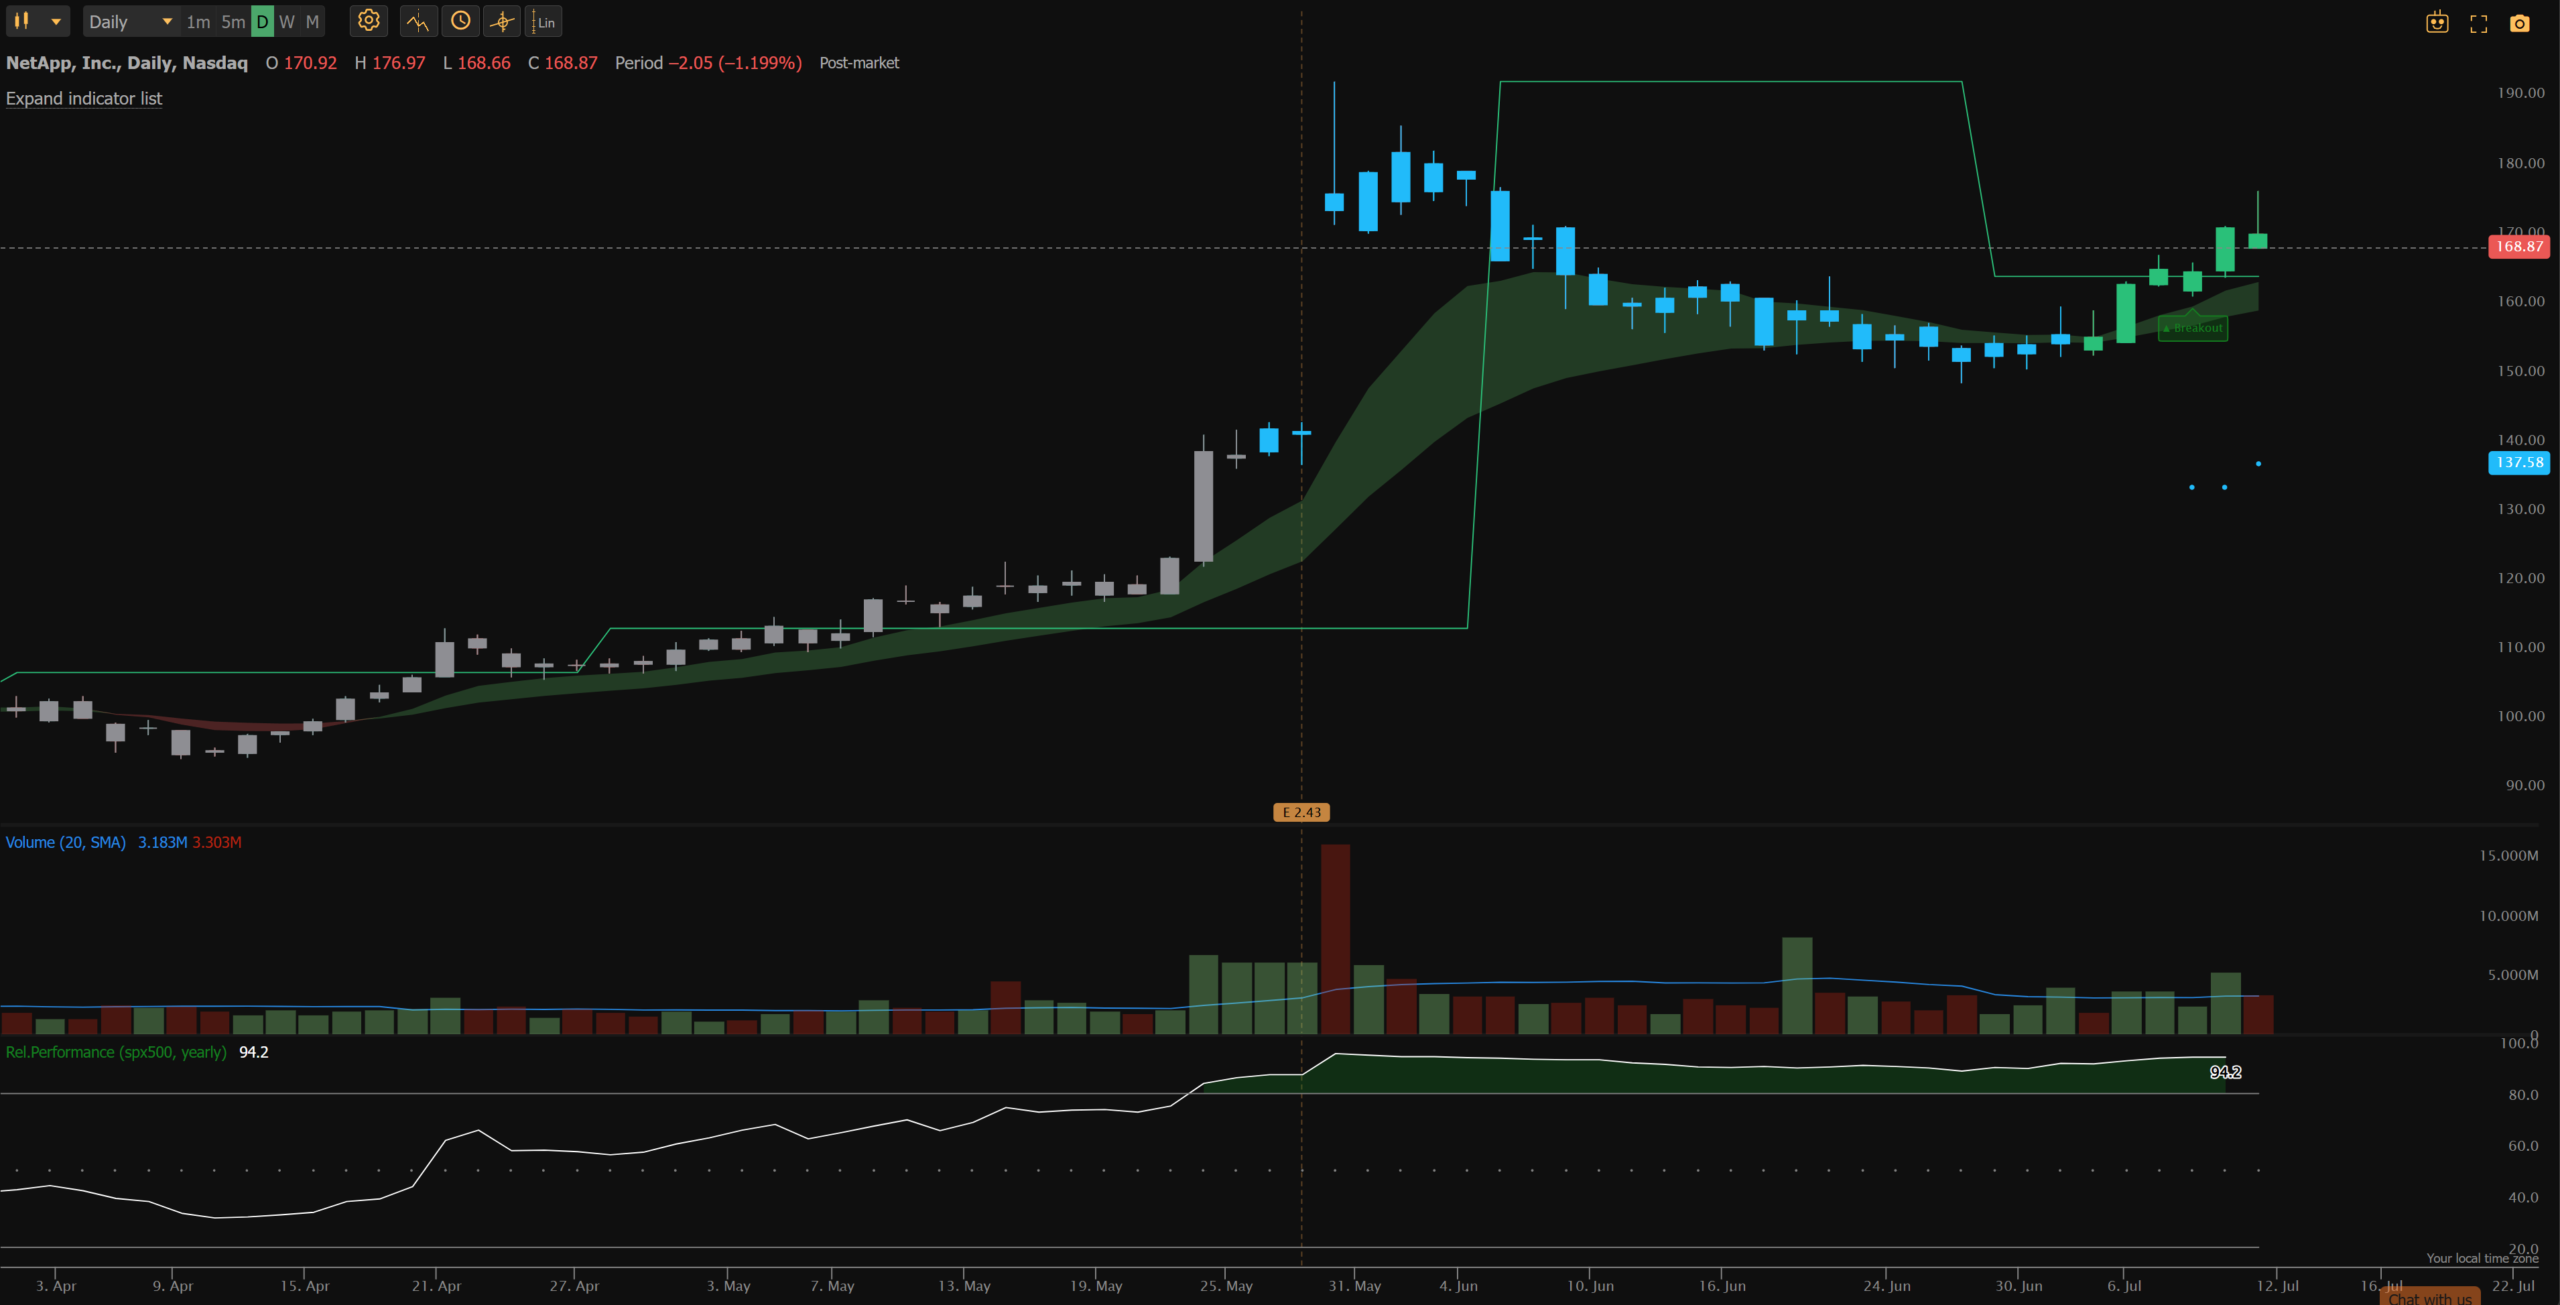Open the candlestick chart type selector
Screen dimensions: 2560x1305
[x=37, y=21]
